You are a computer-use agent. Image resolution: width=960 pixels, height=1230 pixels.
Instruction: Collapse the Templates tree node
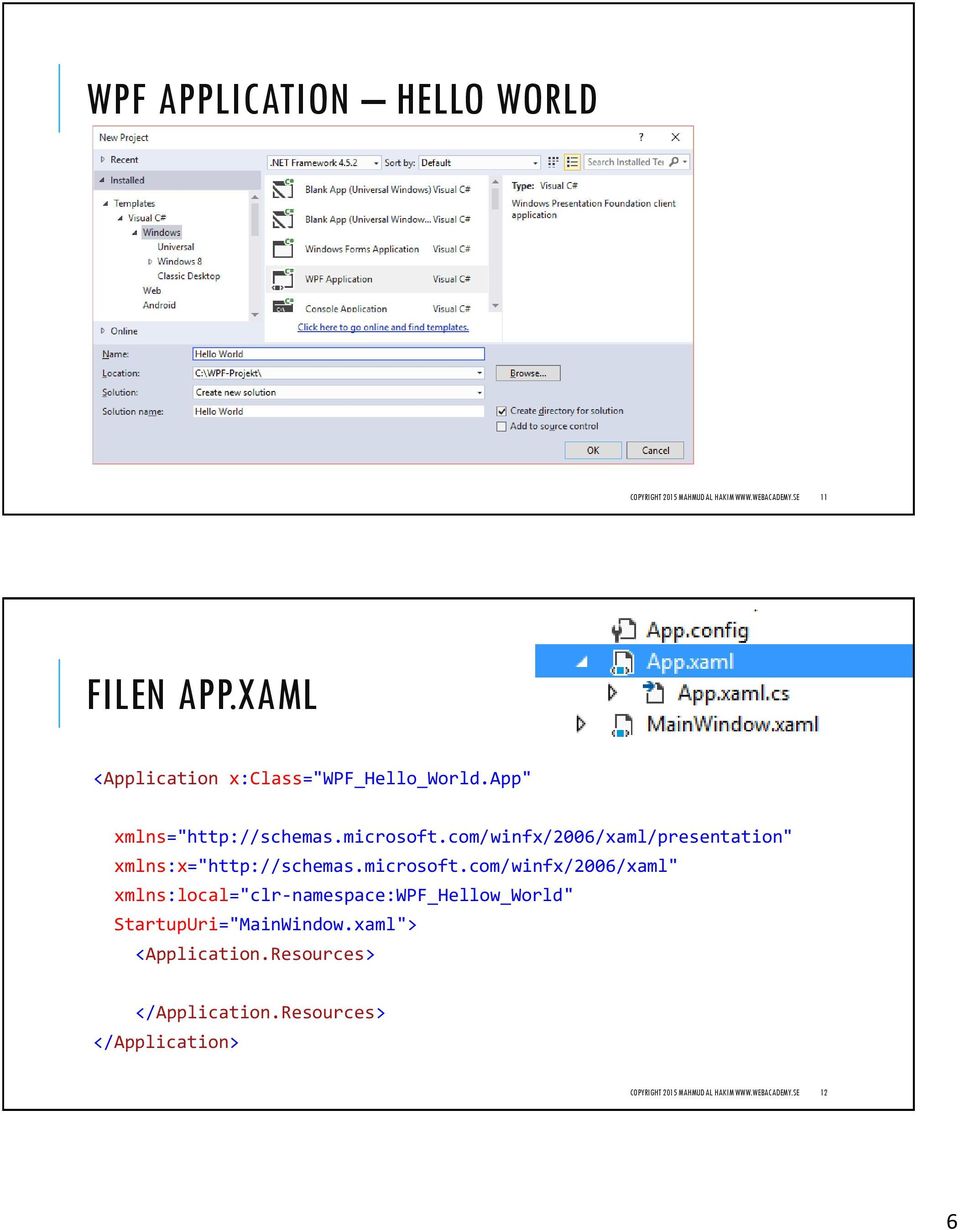pyautogui.click(x=105, y=204)
